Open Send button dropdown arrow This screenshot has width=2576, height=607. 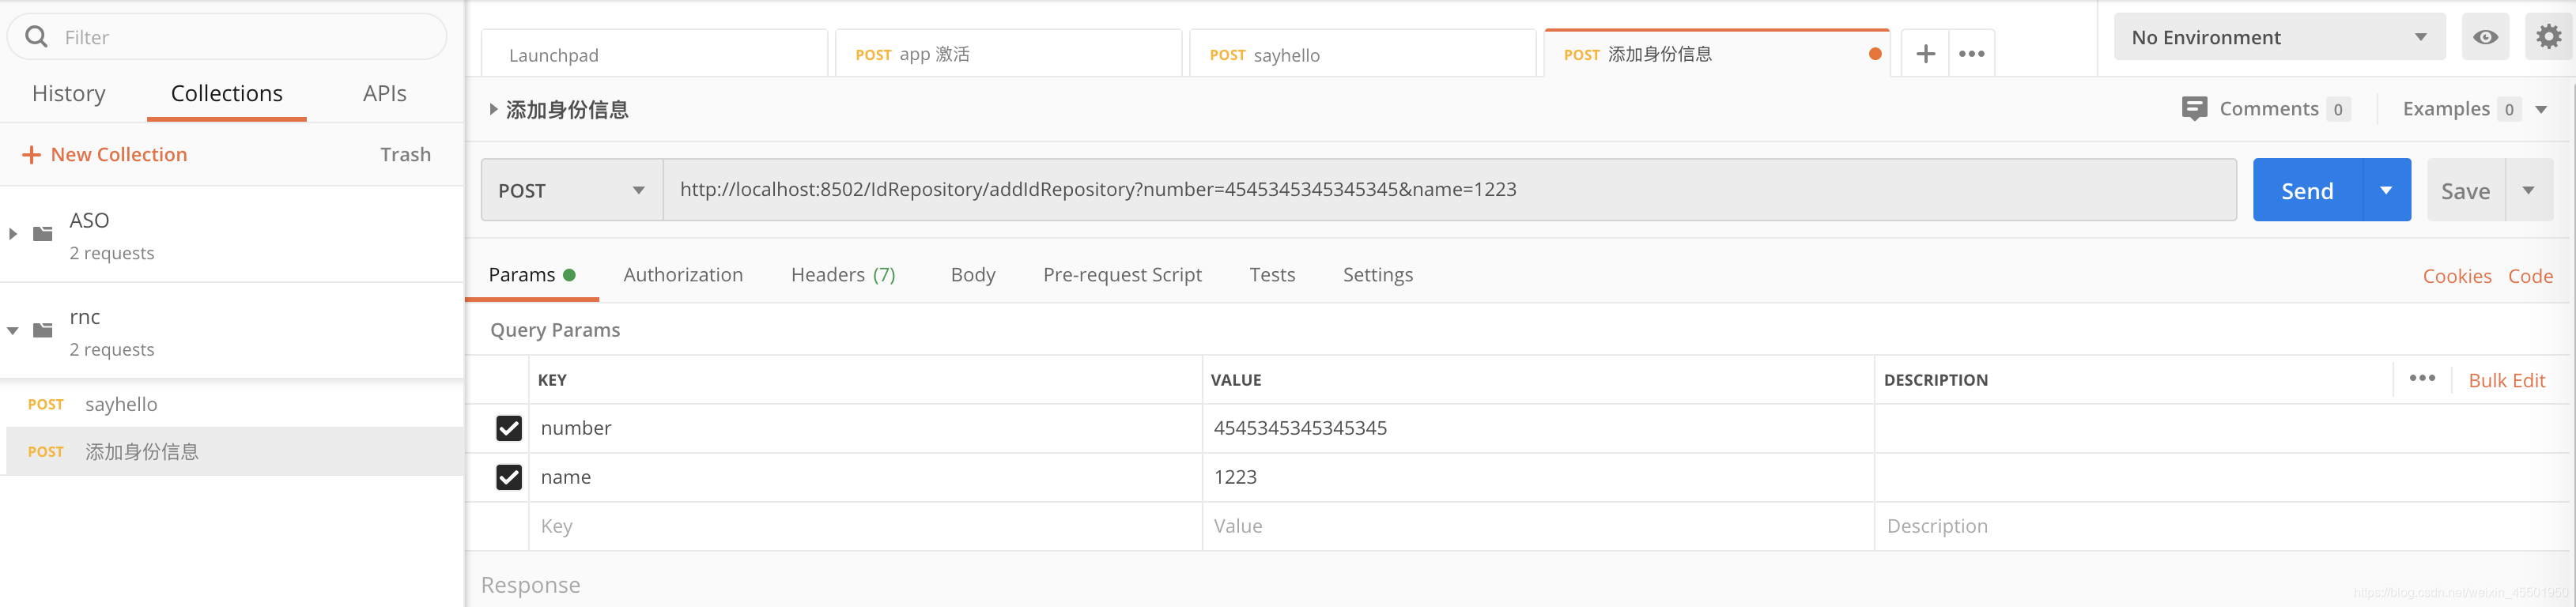point(2386,190)
